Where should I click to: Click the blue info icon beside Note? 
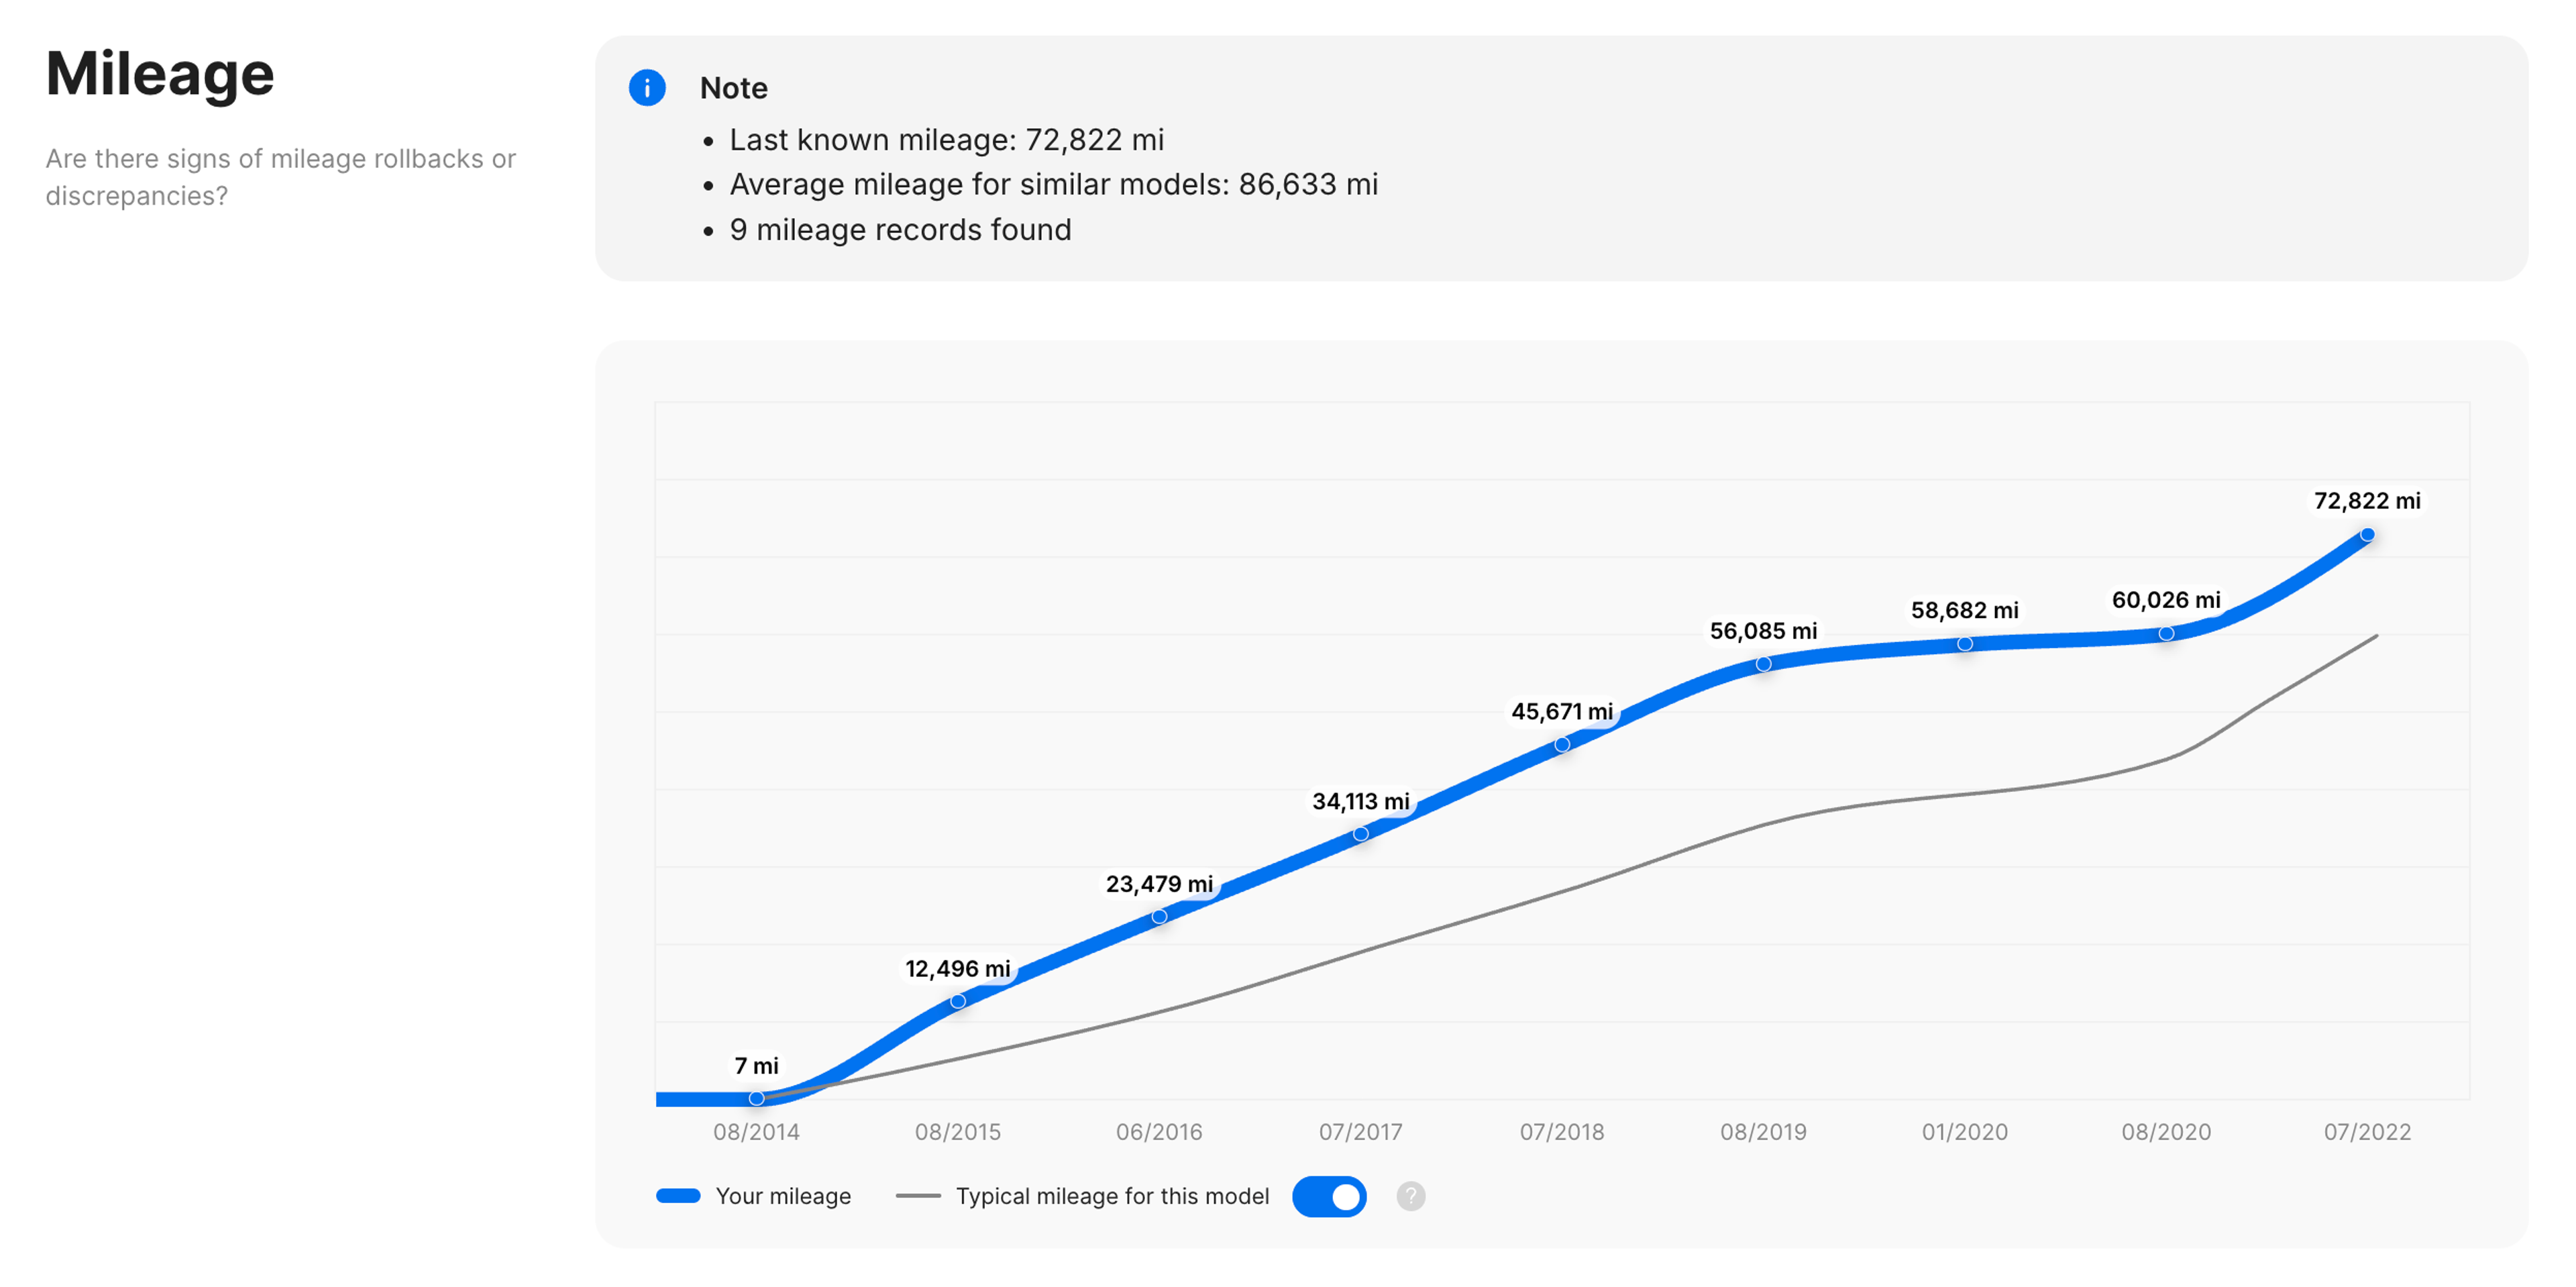tap(647, 88)
